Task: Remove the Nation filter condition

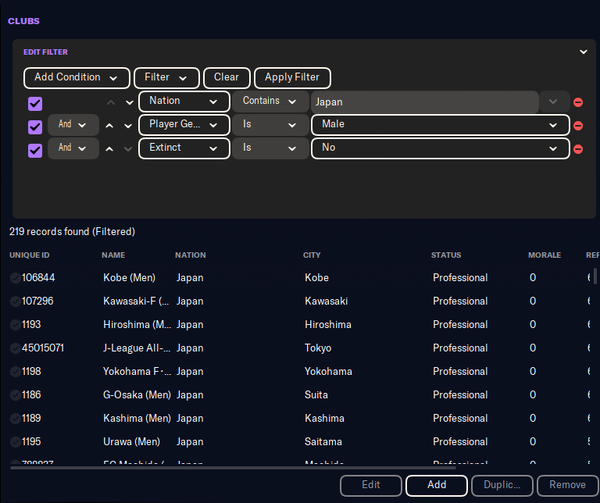Action: (x=578, y=102)
